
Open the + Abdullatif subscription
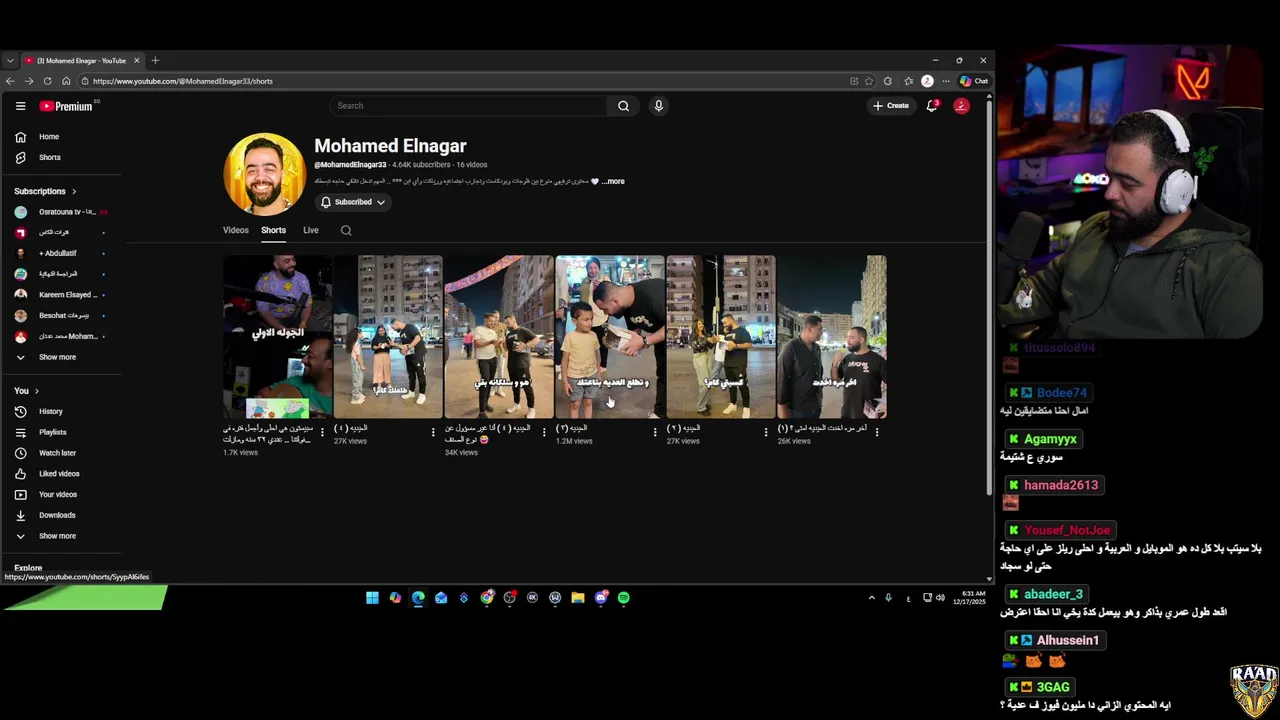(60, 253)
